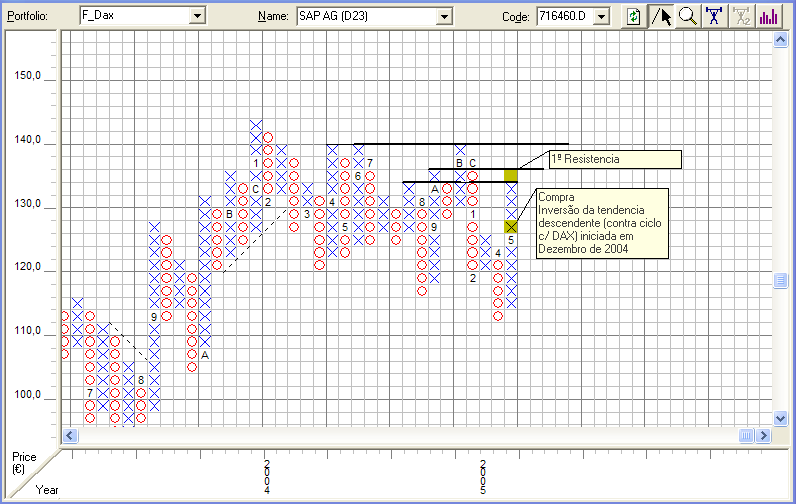The height and width of the screenshot is (504, 796).
Task: Click the grayed weightlifter X2 icon
Action: pyautogui.click(x=742, y=16)
